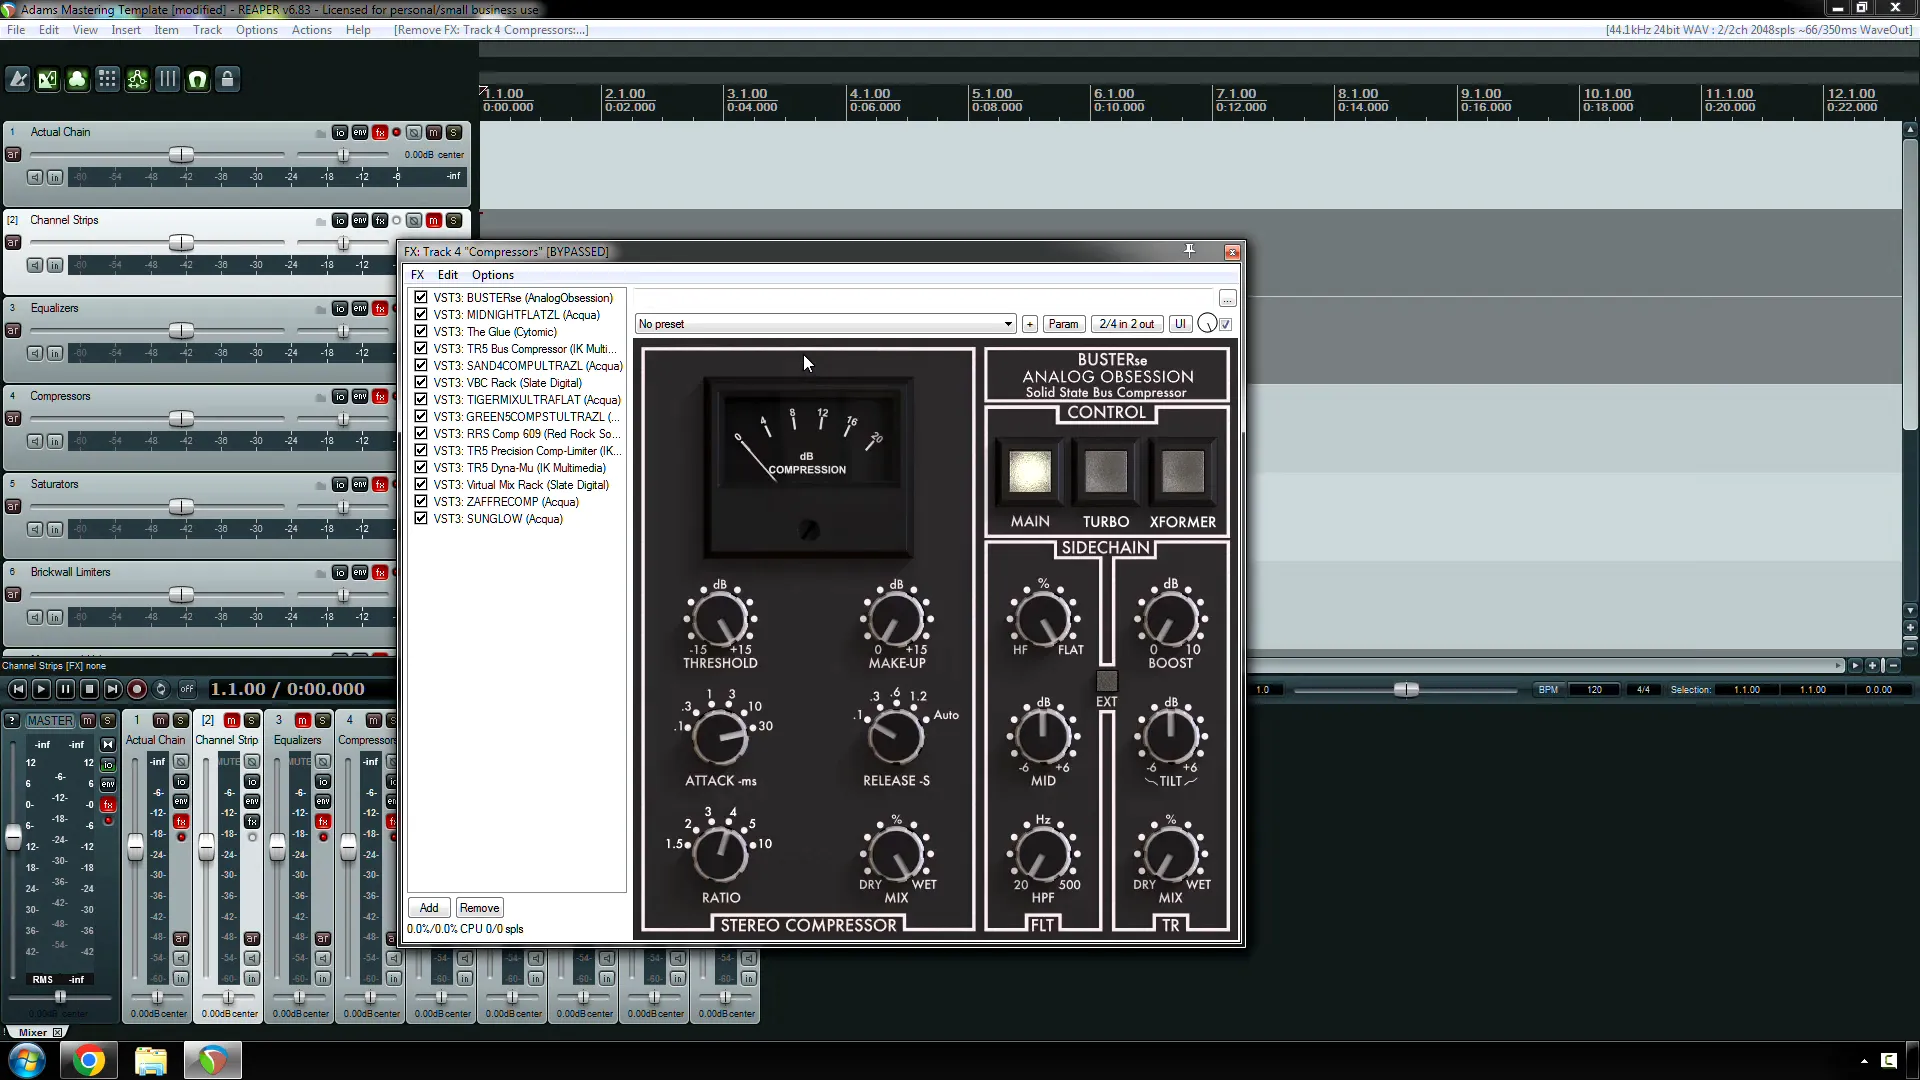Open the File menu
1920x1080 pixels.
(x=16, y=30)
